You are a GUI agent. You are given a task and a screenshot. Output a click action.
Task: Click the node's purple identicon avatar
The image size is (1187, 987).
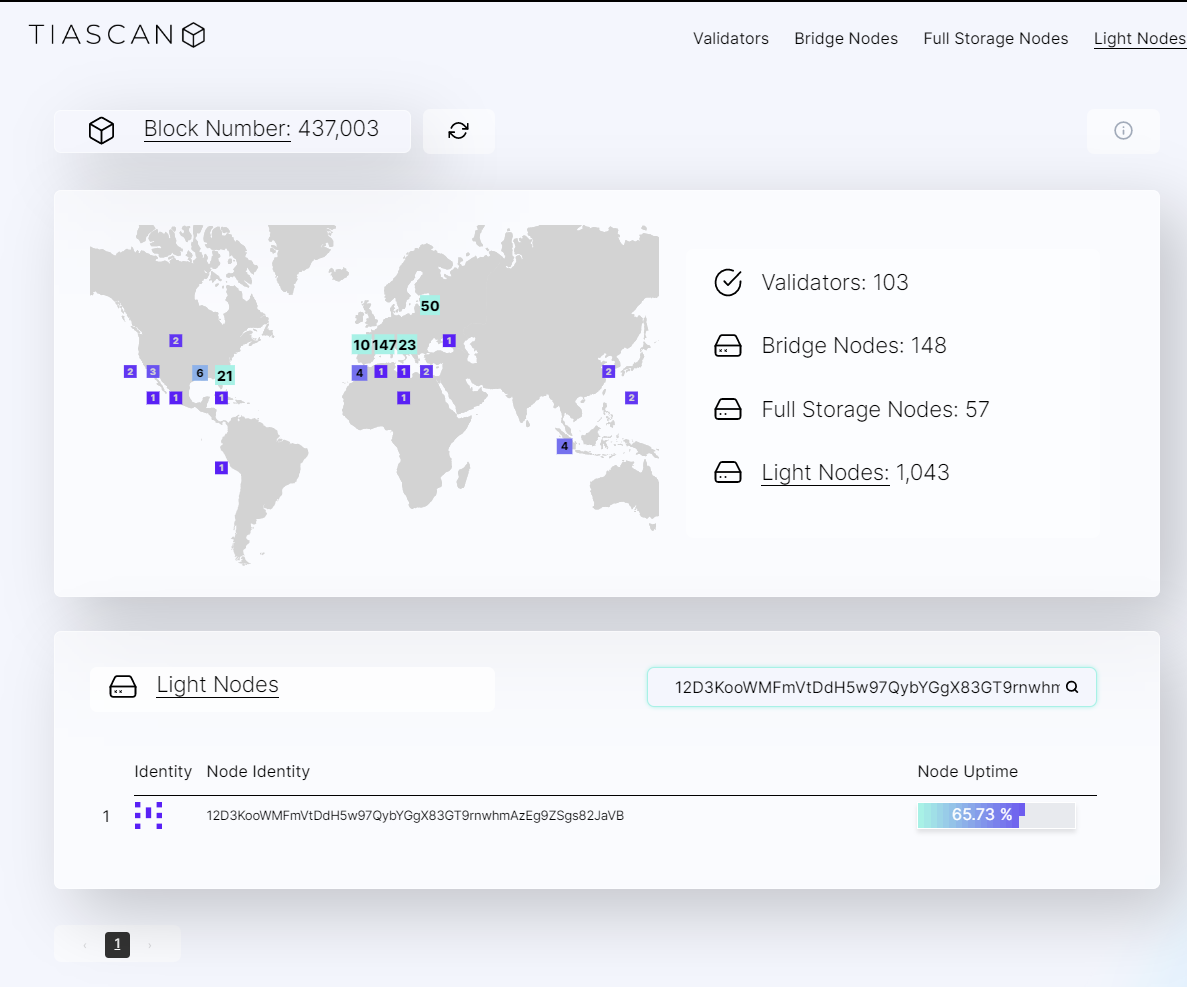(x=148, y=815)
